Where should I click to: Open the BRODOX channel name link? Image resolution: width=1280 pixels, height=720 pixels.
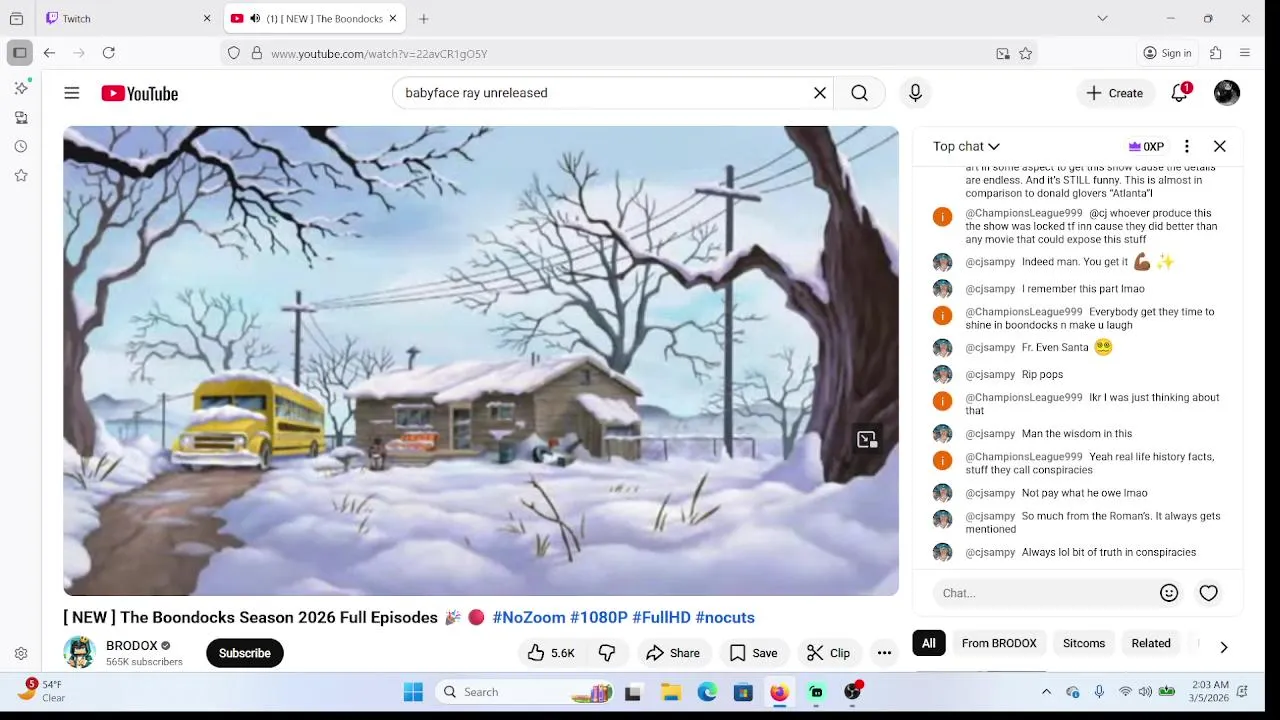coord(132,646)
